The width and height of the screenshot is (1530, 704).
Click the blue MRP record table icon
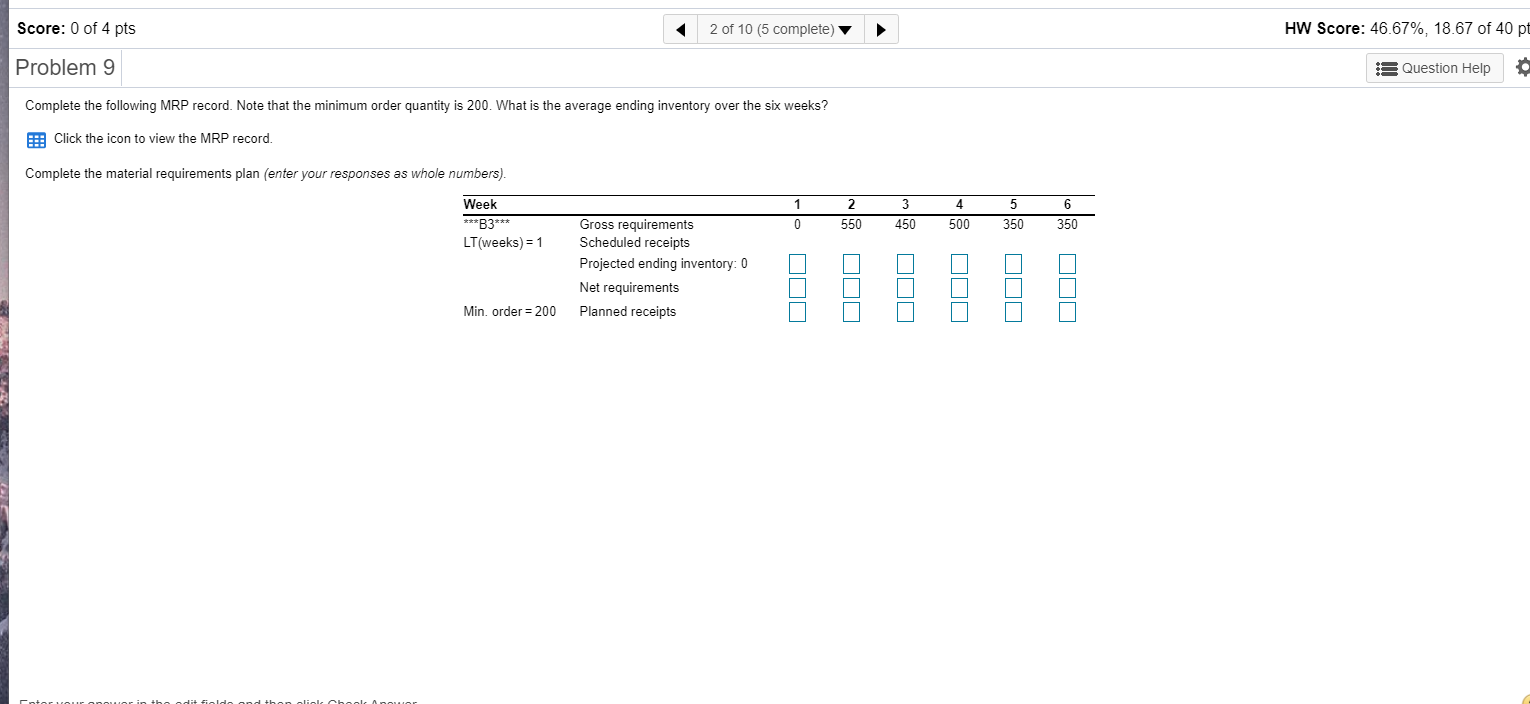tap(36, 139)
